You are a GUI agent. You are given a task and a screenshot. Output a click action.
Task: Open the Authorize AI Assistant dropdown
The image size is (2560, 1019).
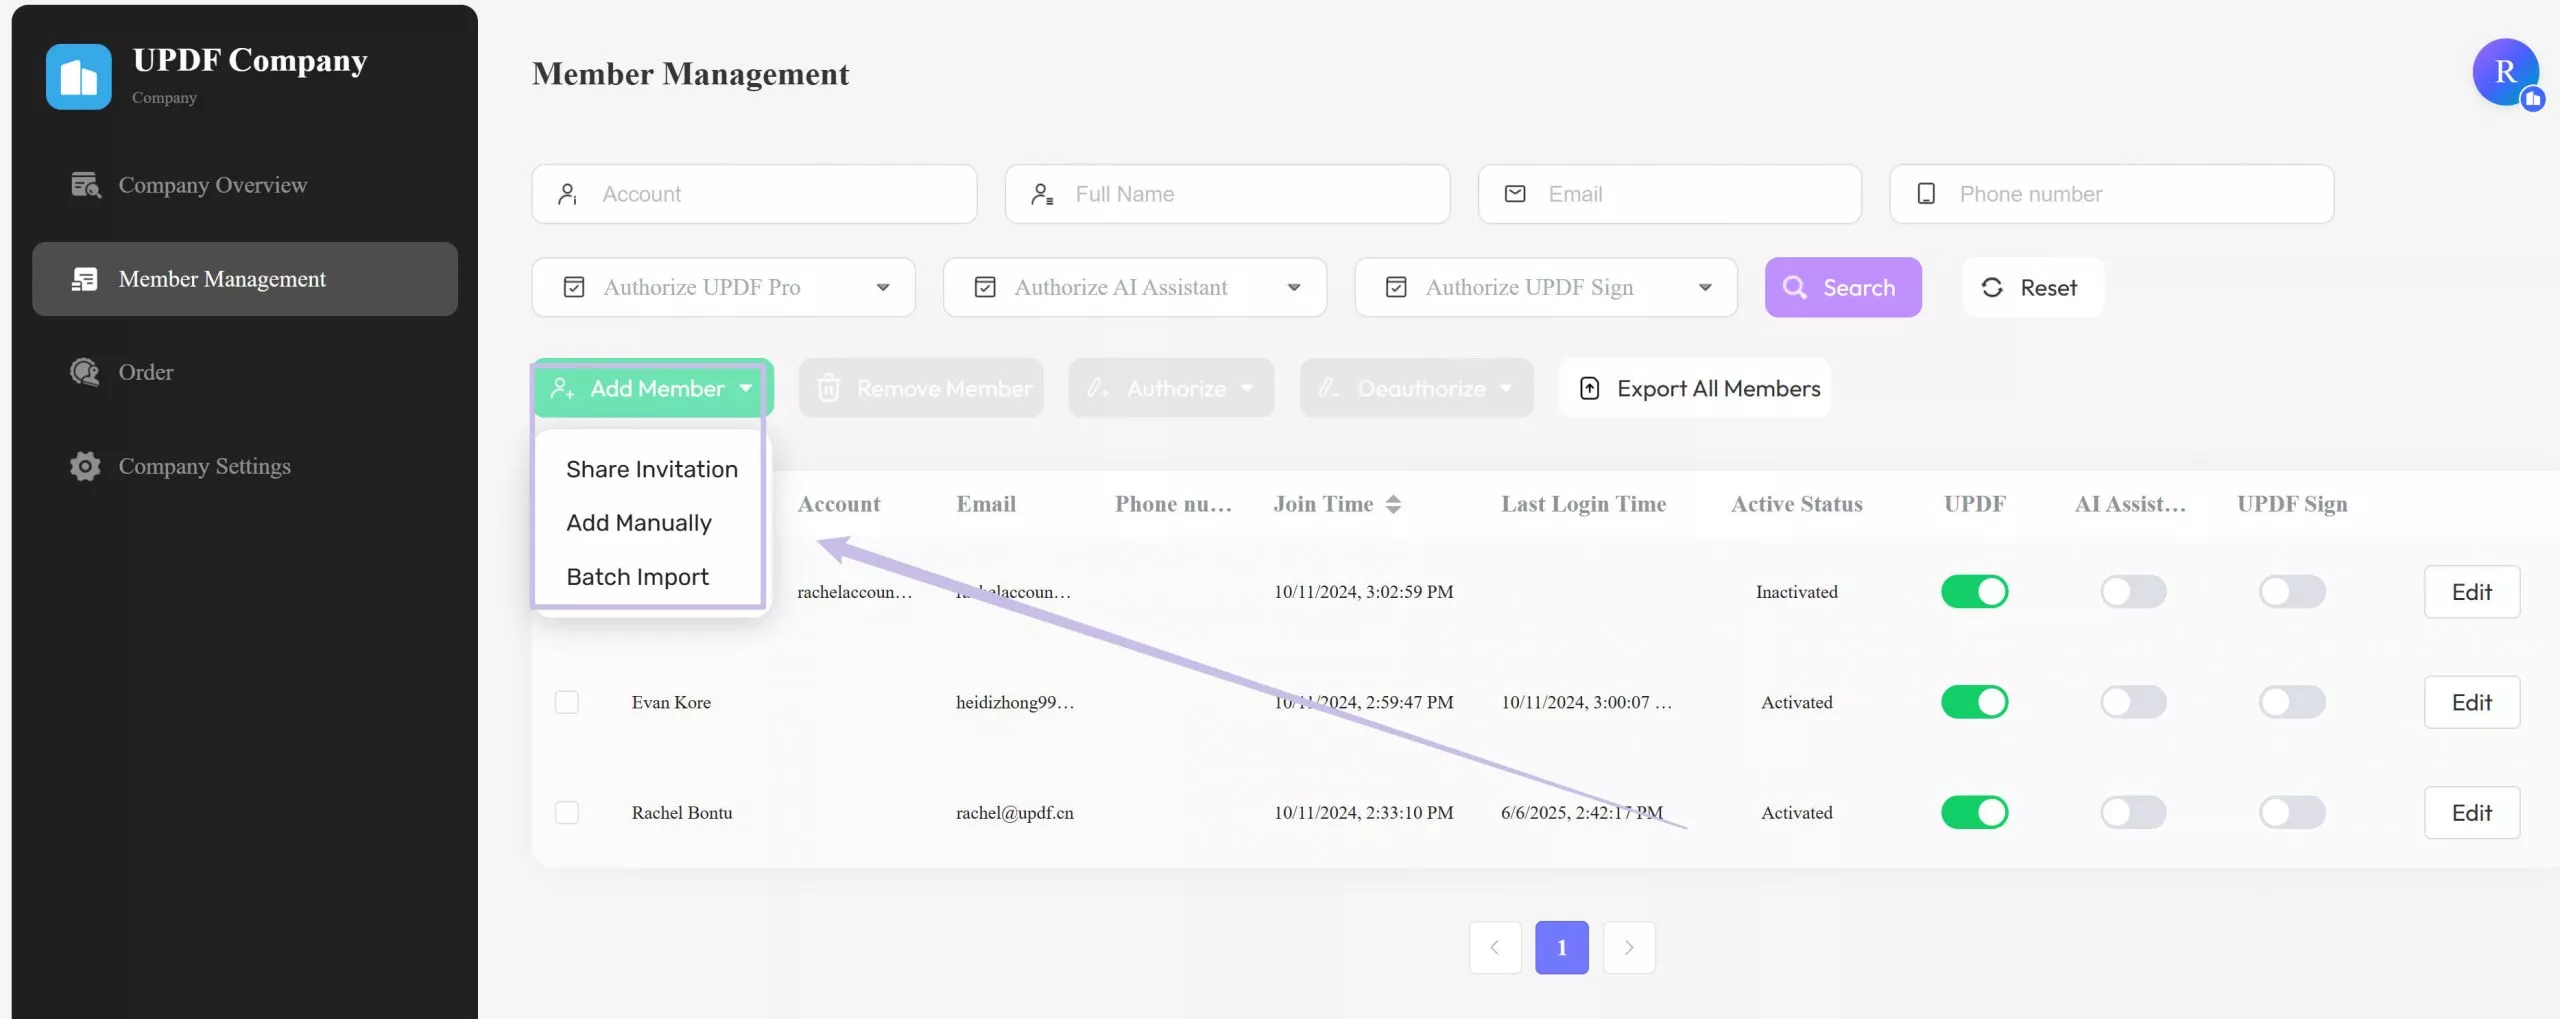1135,288
